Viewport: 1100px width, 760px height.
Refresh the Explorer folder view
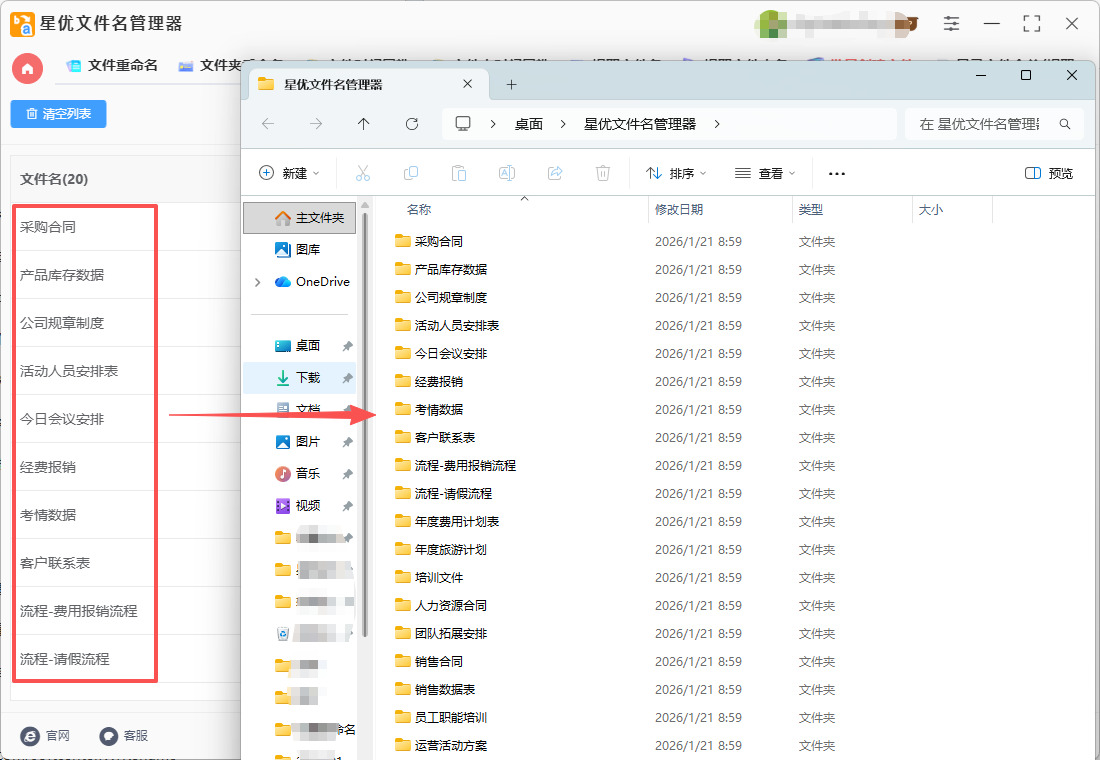[x=412, y=124]
